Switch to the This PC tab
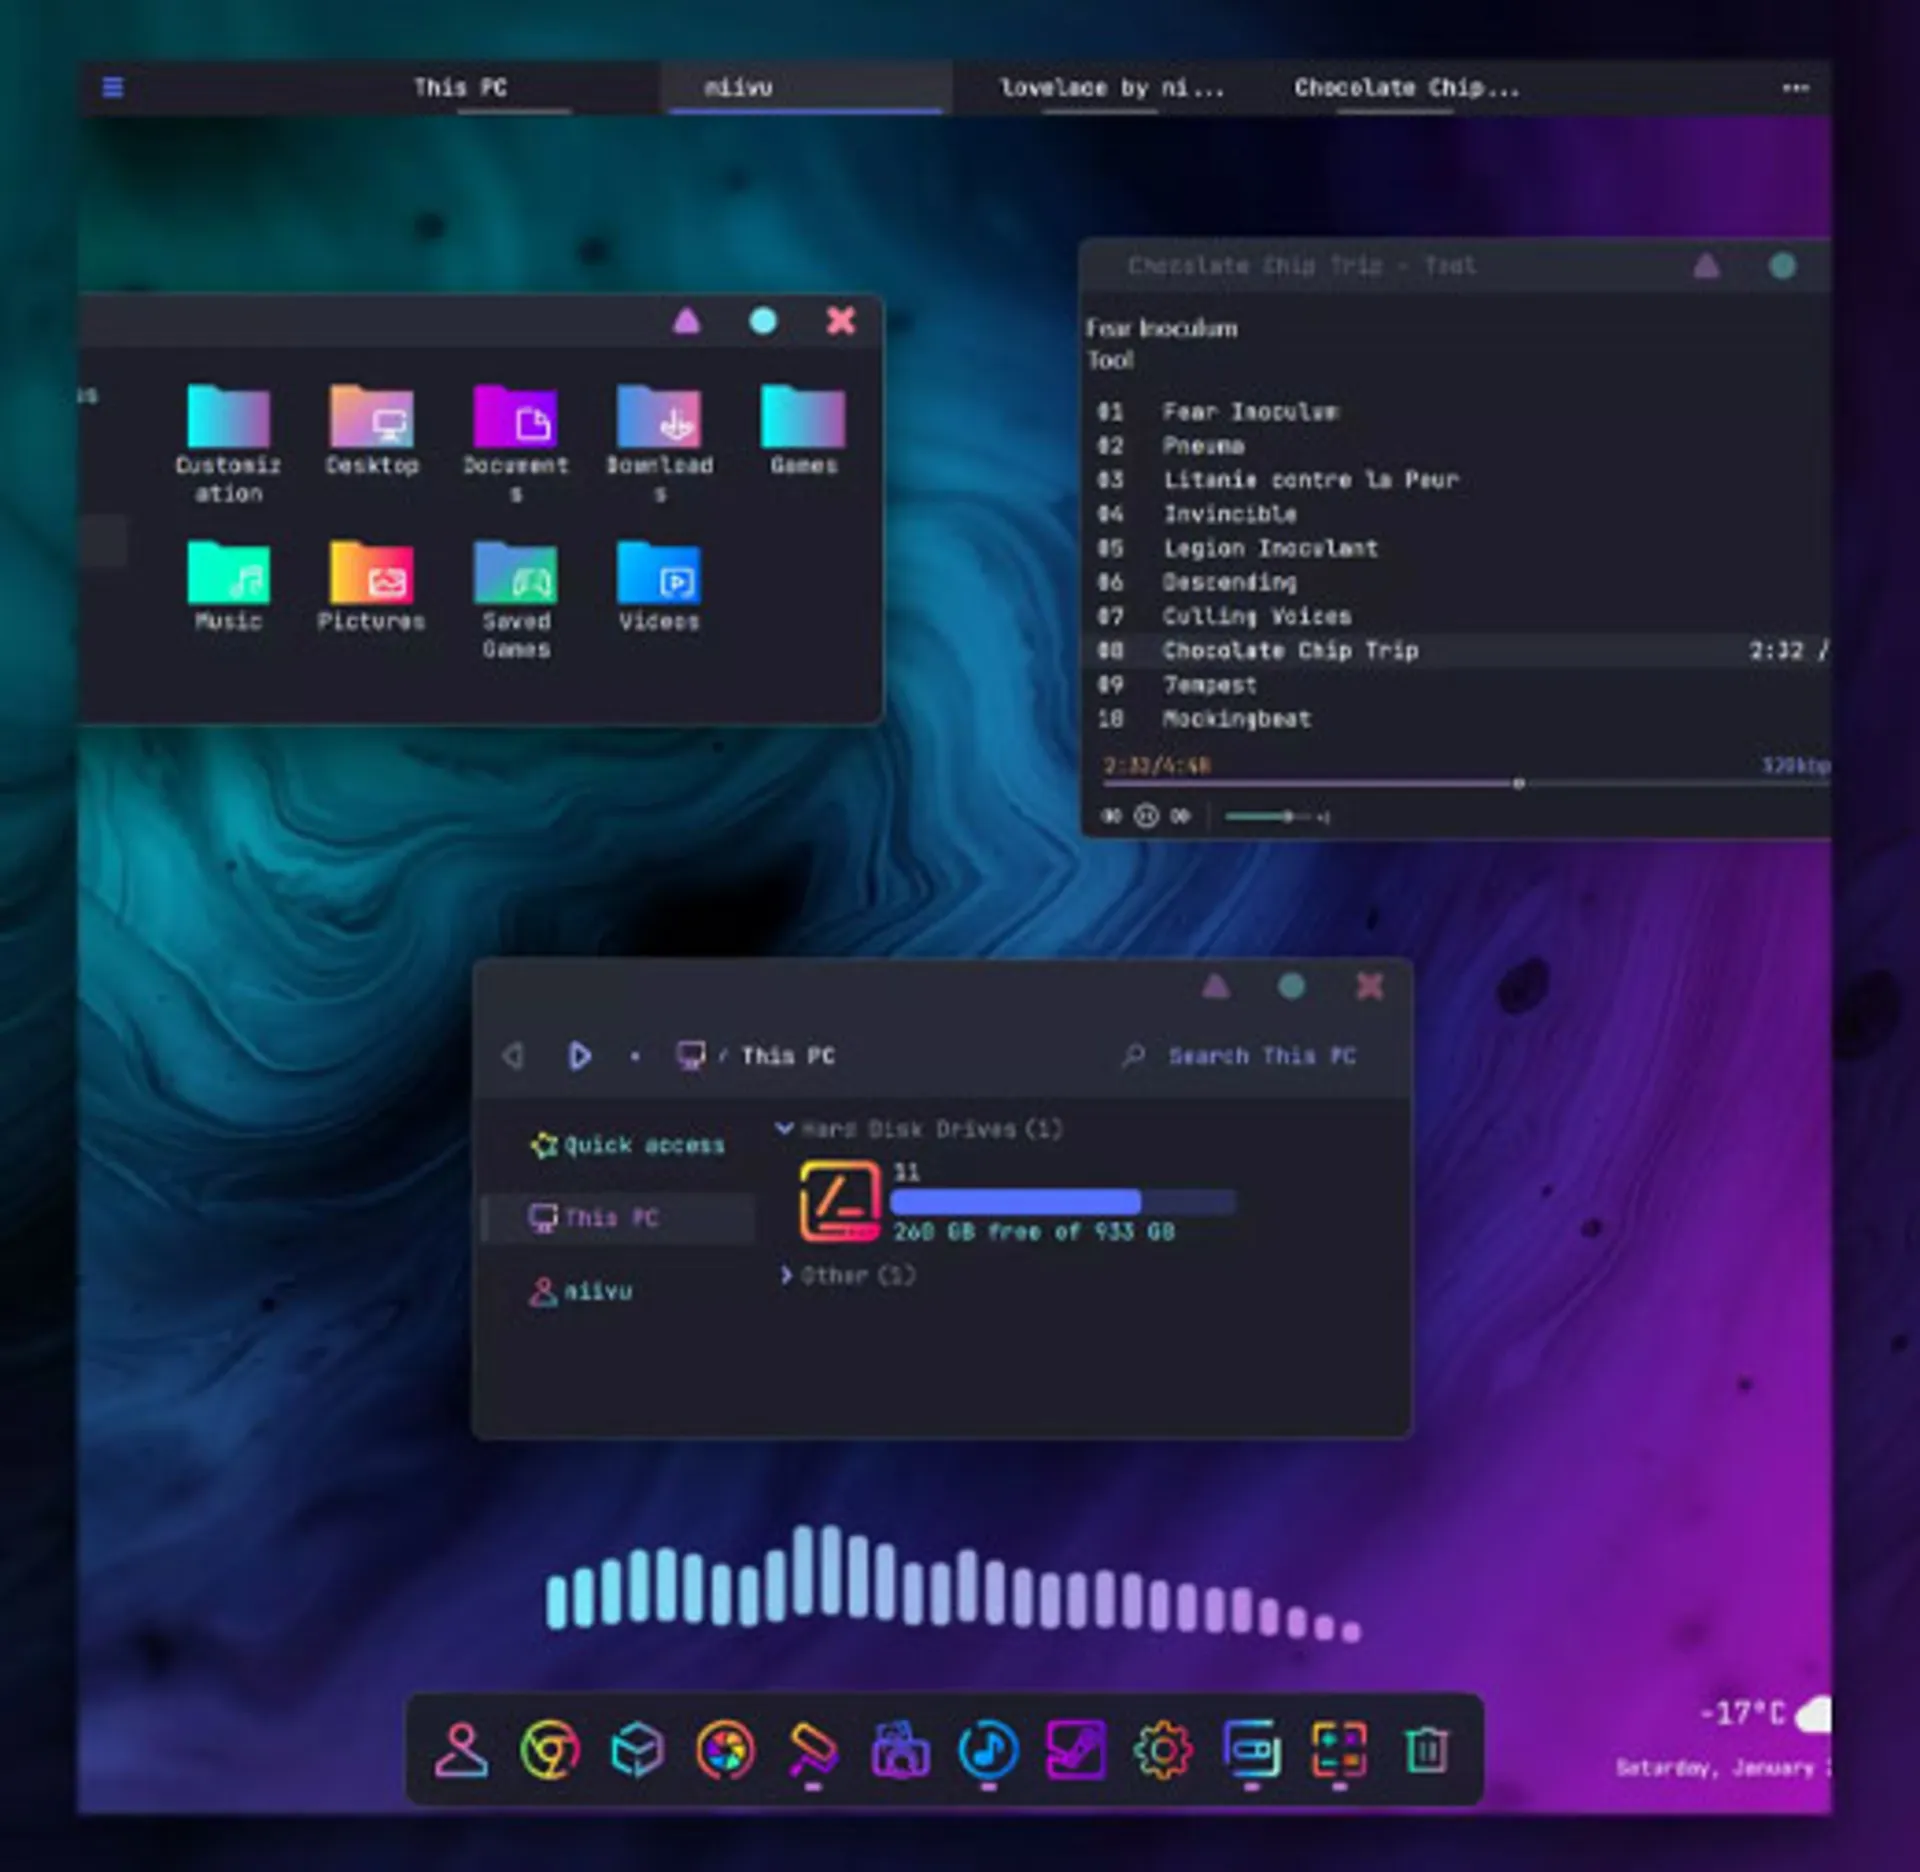Viewport: 1920px width, 1872px height. click(461, 87)
